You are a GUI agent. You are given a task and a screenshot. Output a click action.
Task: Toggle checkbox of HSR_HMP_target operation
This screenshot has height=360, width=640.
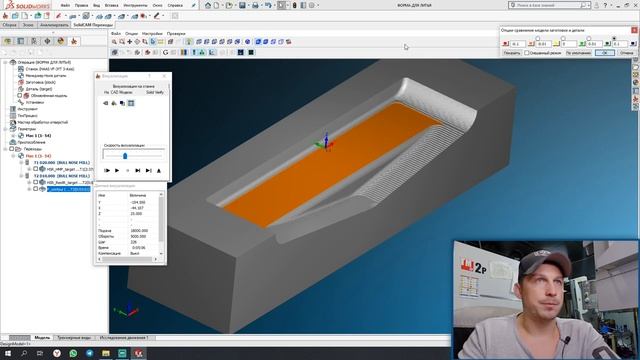coord(36,169)
